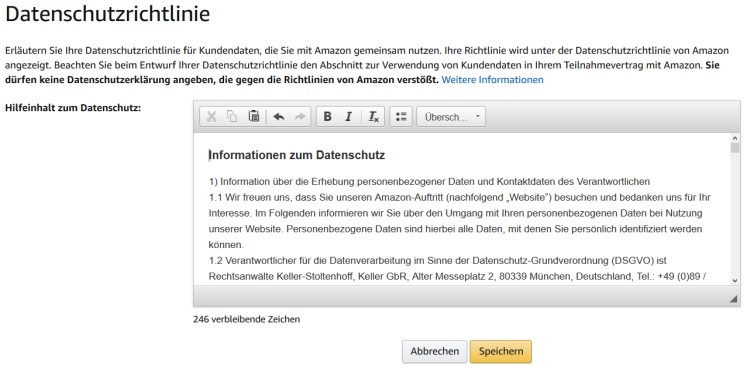747x368 pixels.
Task: Redo the edit with forward arrow icon
Action: [300, 116]
